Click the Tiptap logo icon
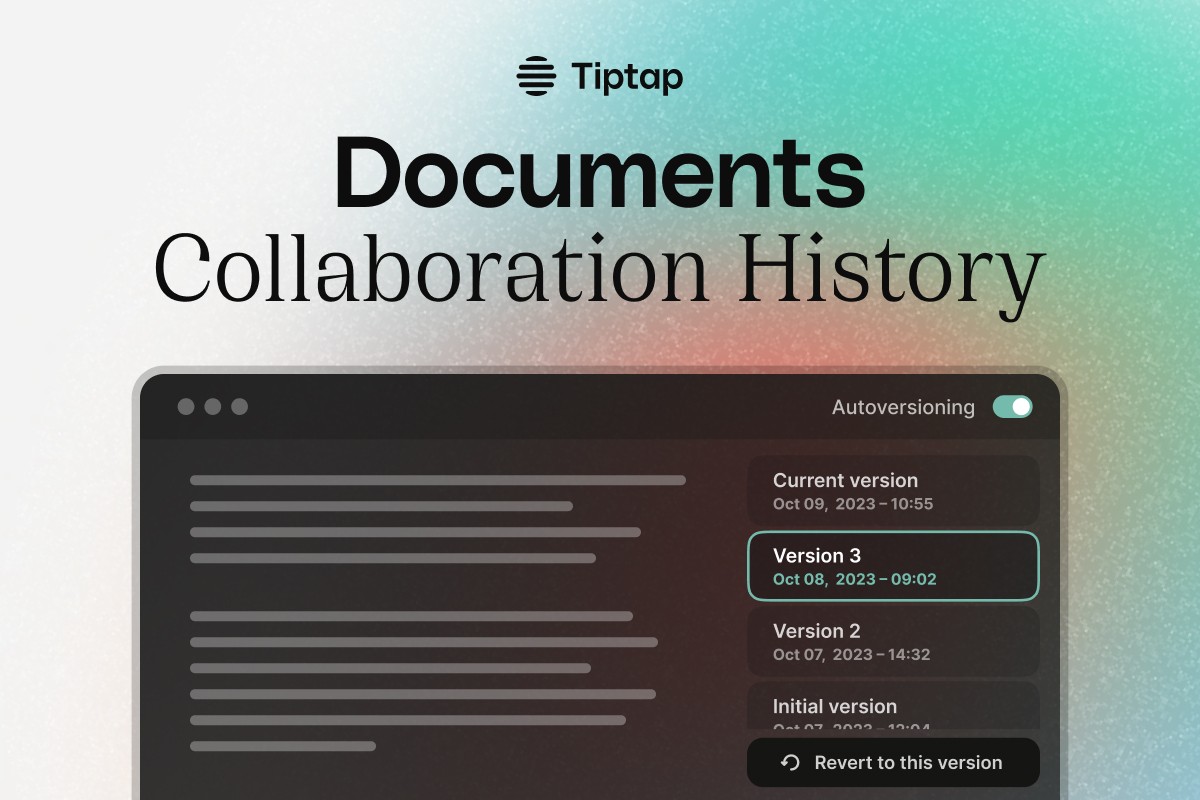This screenshot has width=1200, height=800. pos(536,75)
